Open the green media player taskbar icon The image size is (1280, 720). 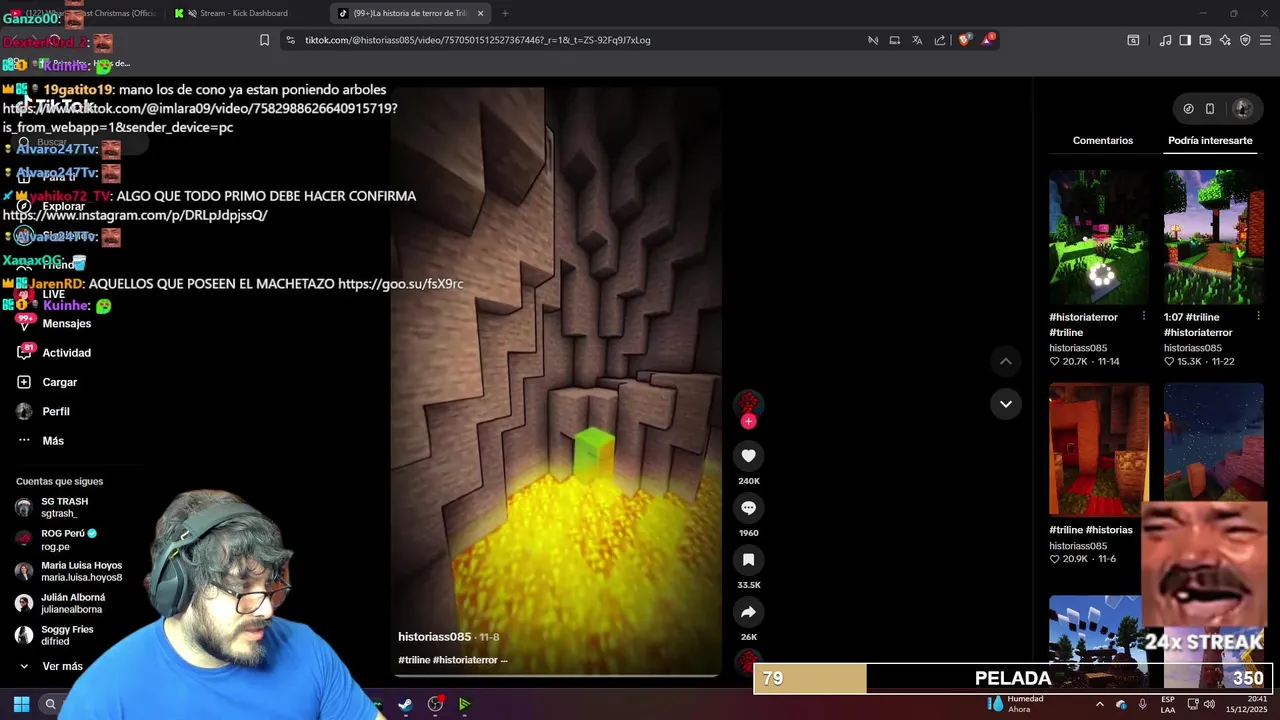click(465, 704)
